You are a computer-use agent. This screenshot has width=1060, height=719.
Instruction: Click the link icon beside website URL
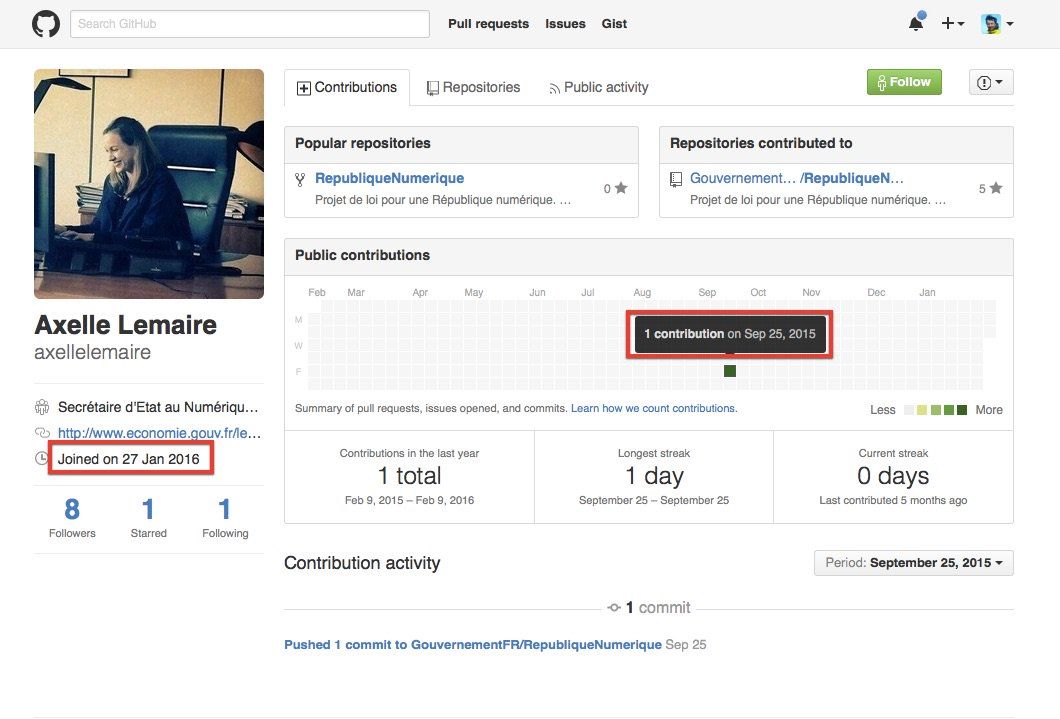pyautogui.click(x=42, y=433)
